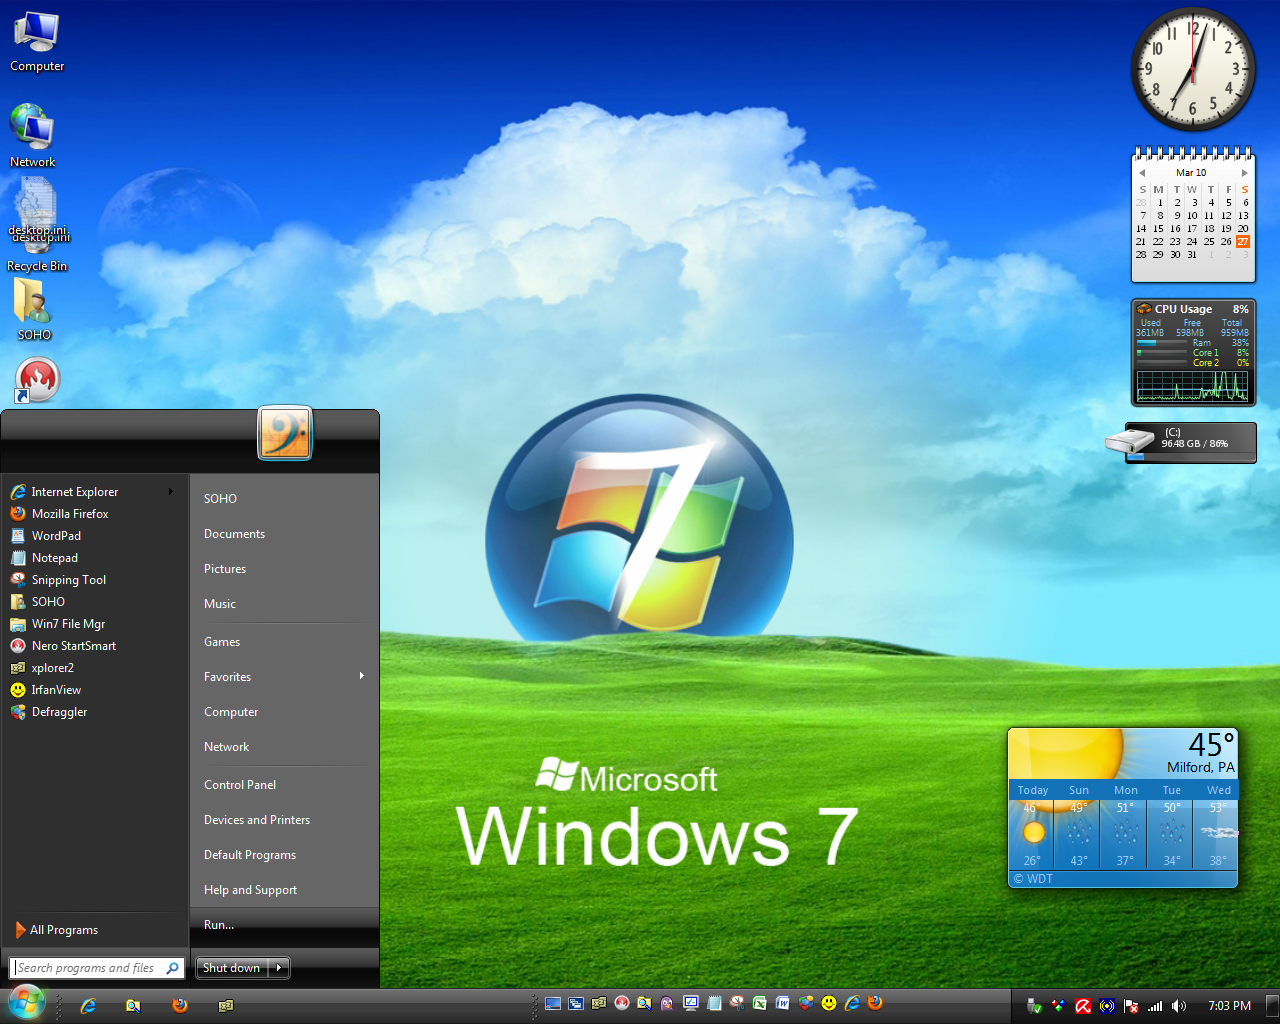The image size is (1280, 1024).
Task: Open the network signal tray icon
Action: (x=1155, y=1006)
